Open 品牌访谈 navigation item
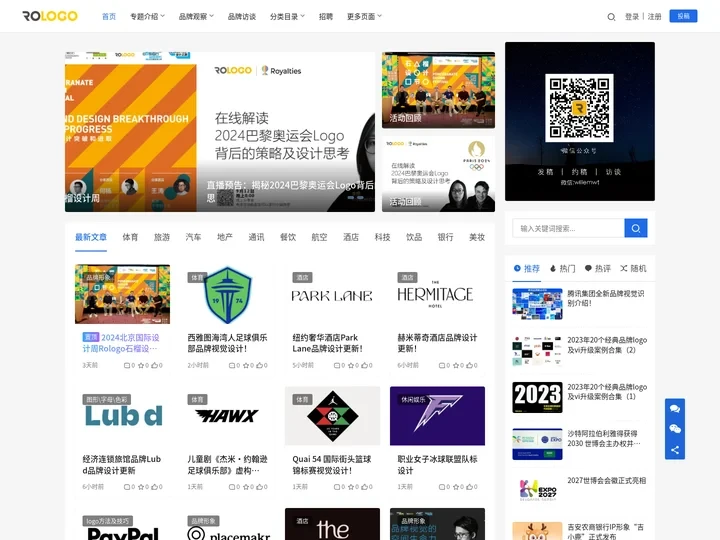 242,17
